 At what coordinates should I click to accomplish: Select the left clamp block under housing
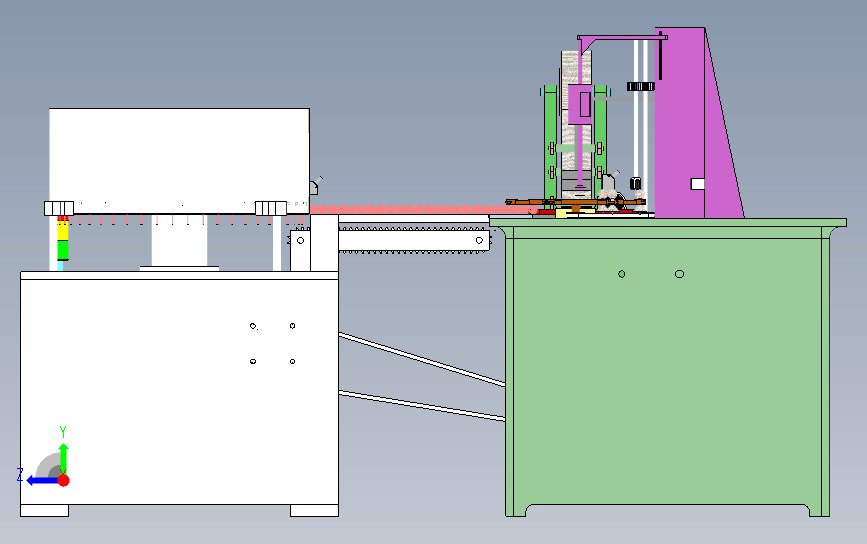tap(59, 208)
